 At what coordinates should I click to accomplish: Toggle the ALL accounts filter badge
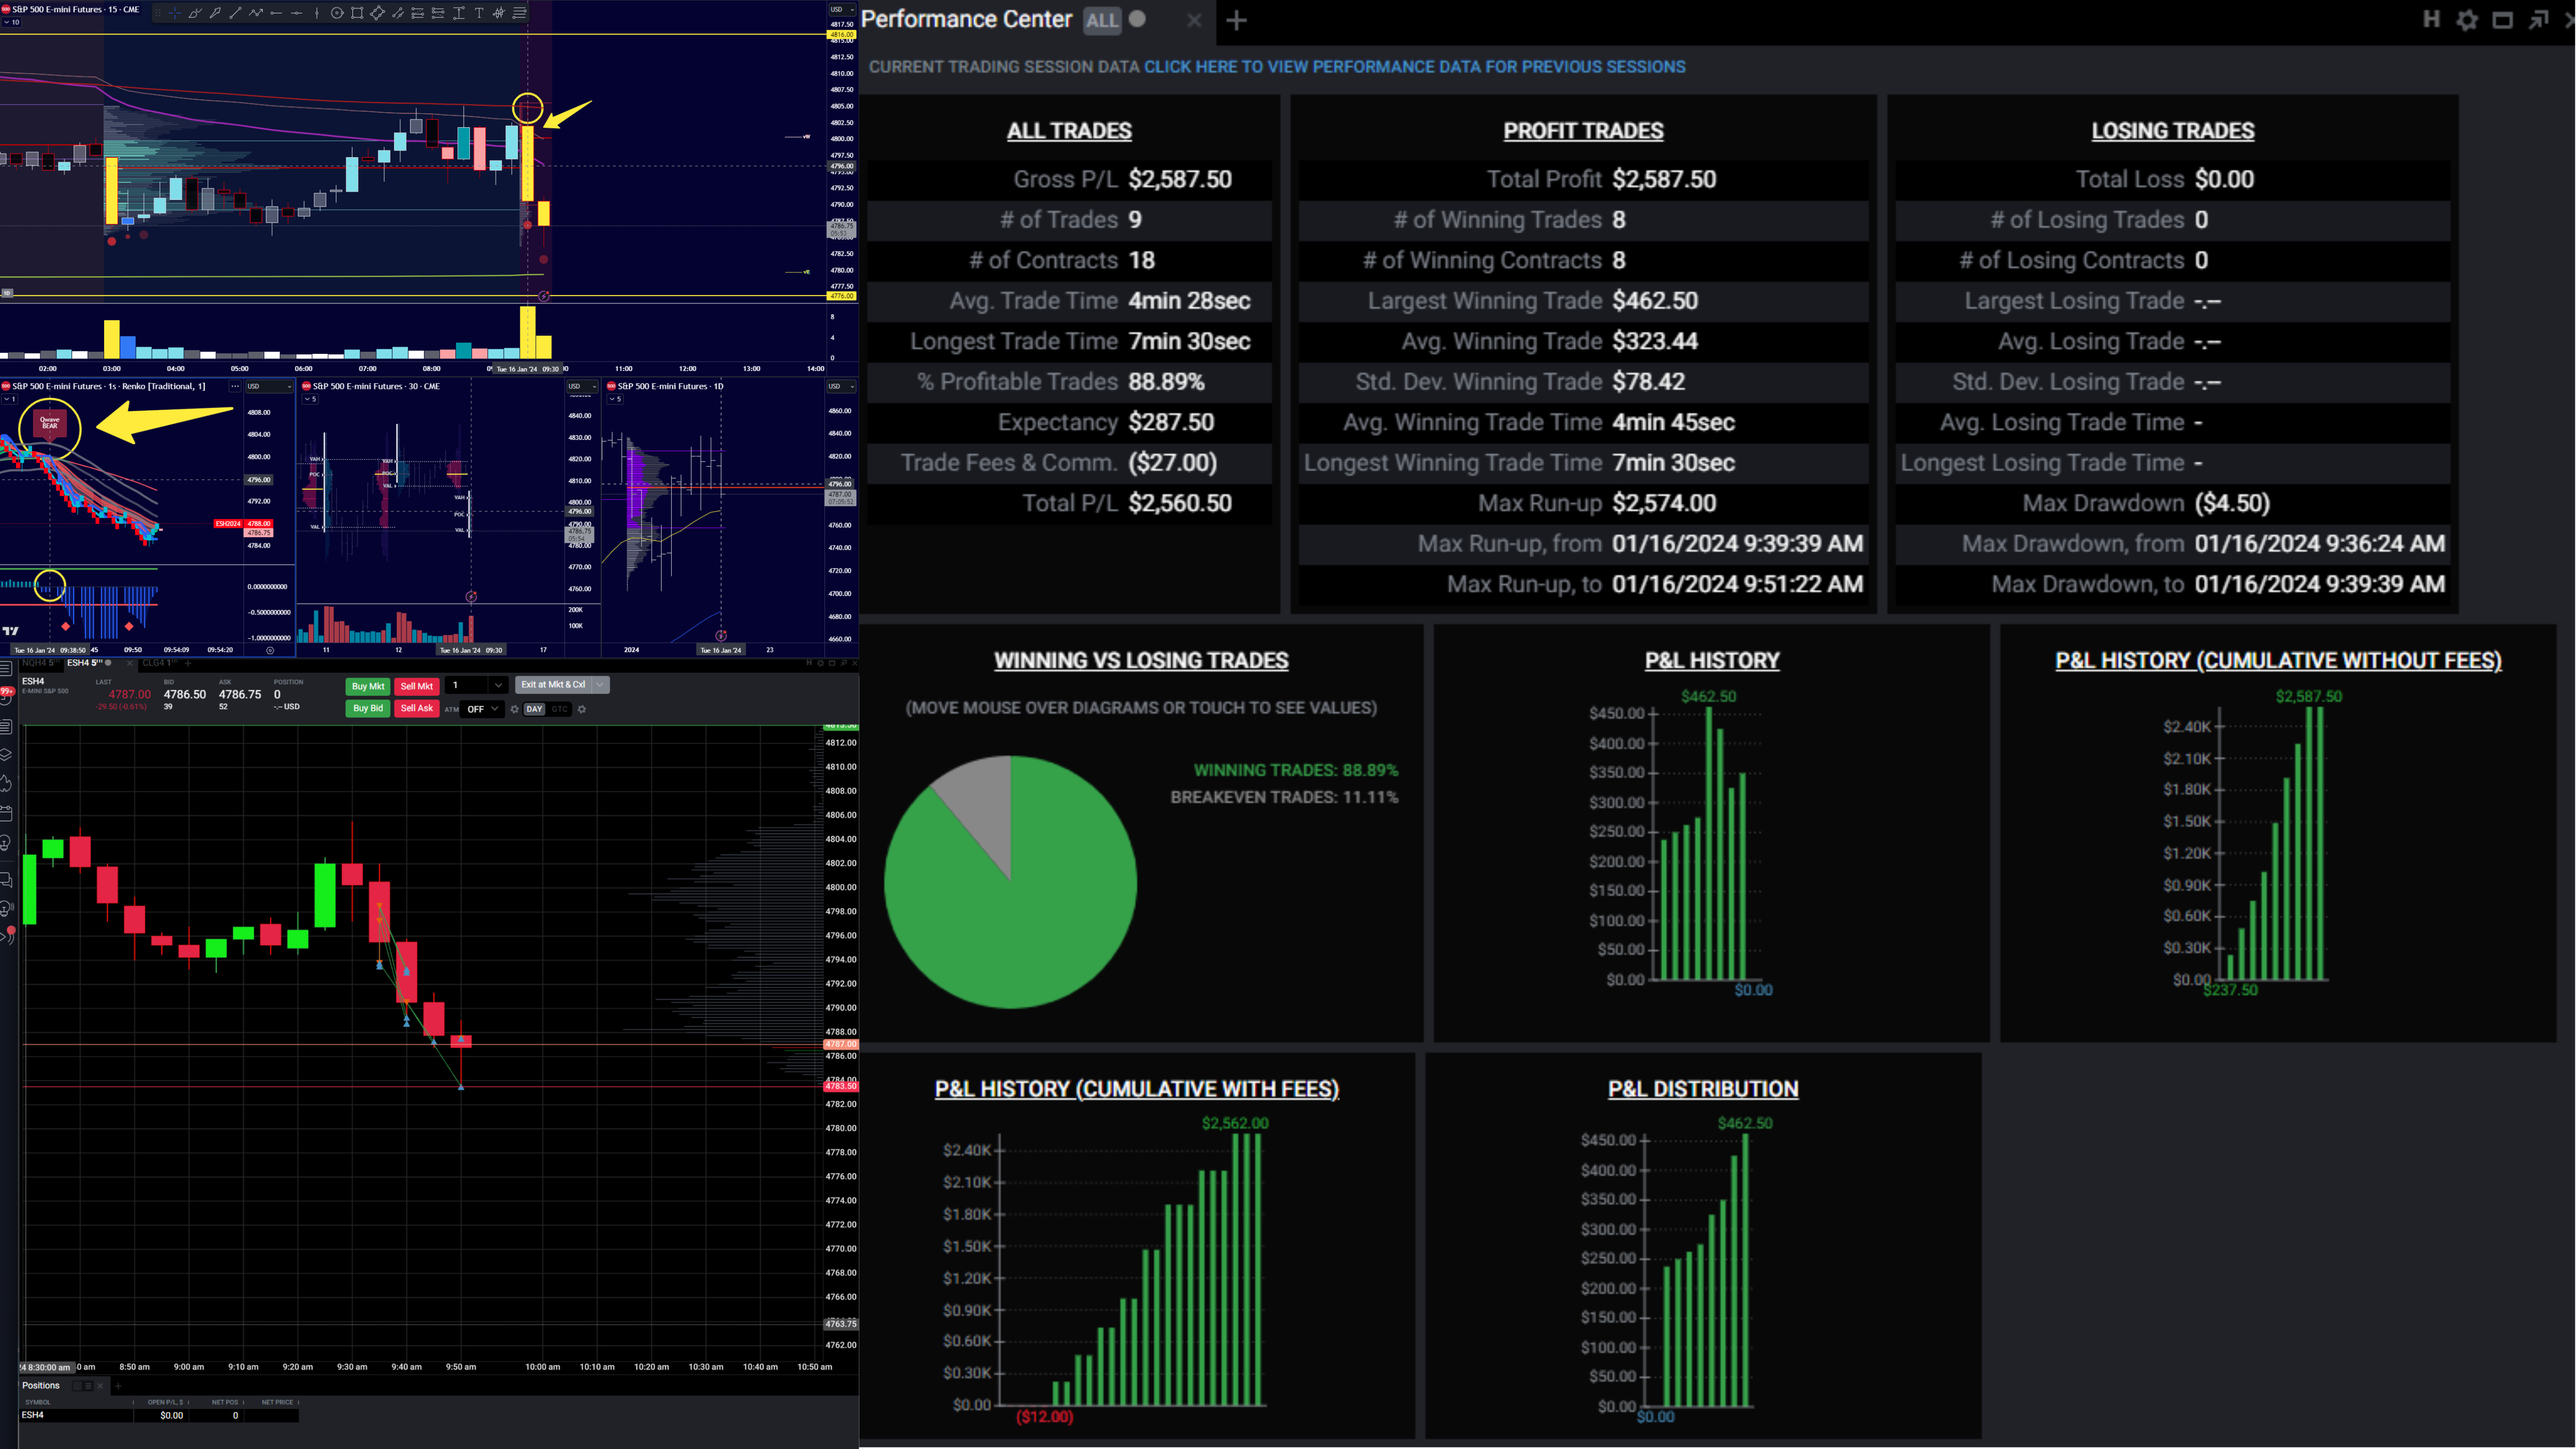(1102, 20)
